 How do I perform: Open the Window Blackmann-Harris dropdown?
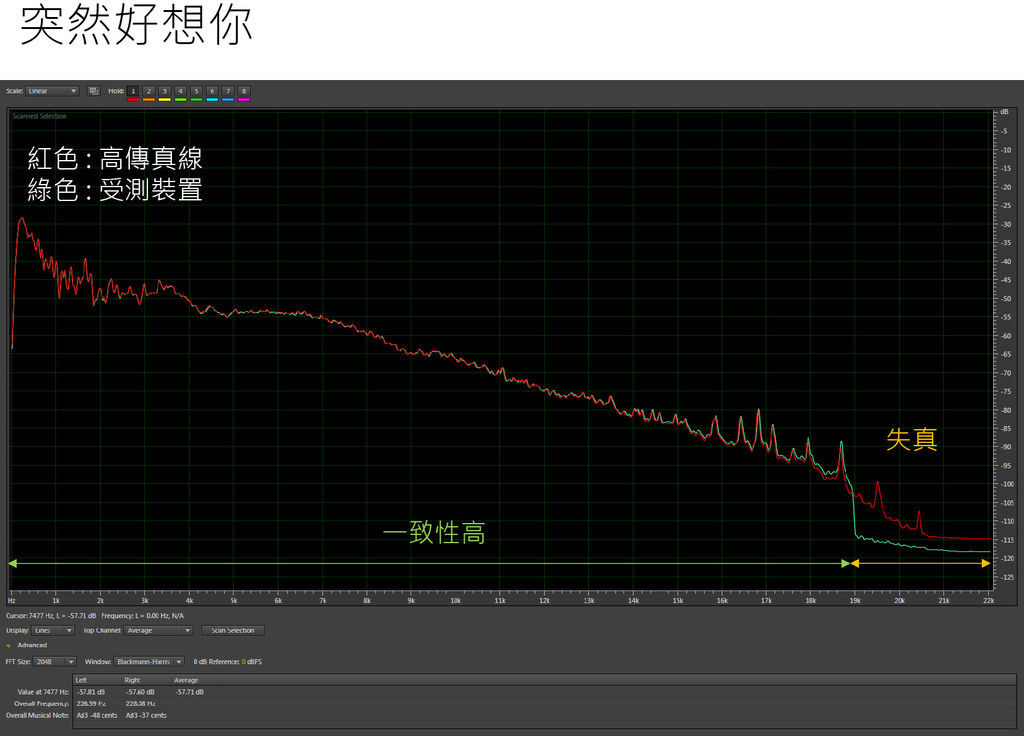[149, 662]
